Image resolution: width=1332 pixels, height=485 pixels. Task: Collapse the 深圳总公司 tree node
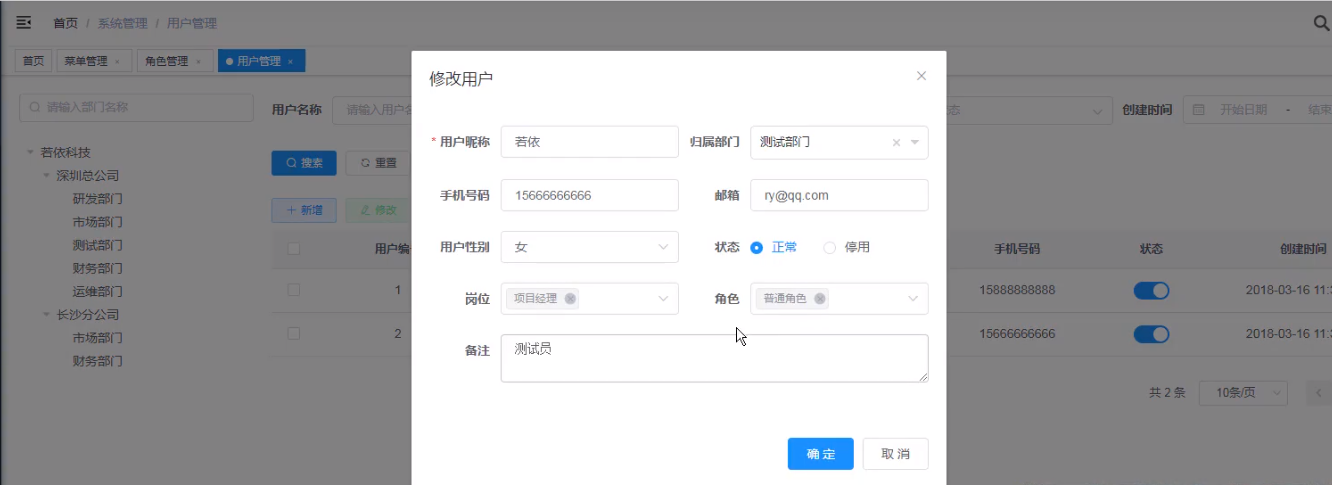click(x=47, y=176)
